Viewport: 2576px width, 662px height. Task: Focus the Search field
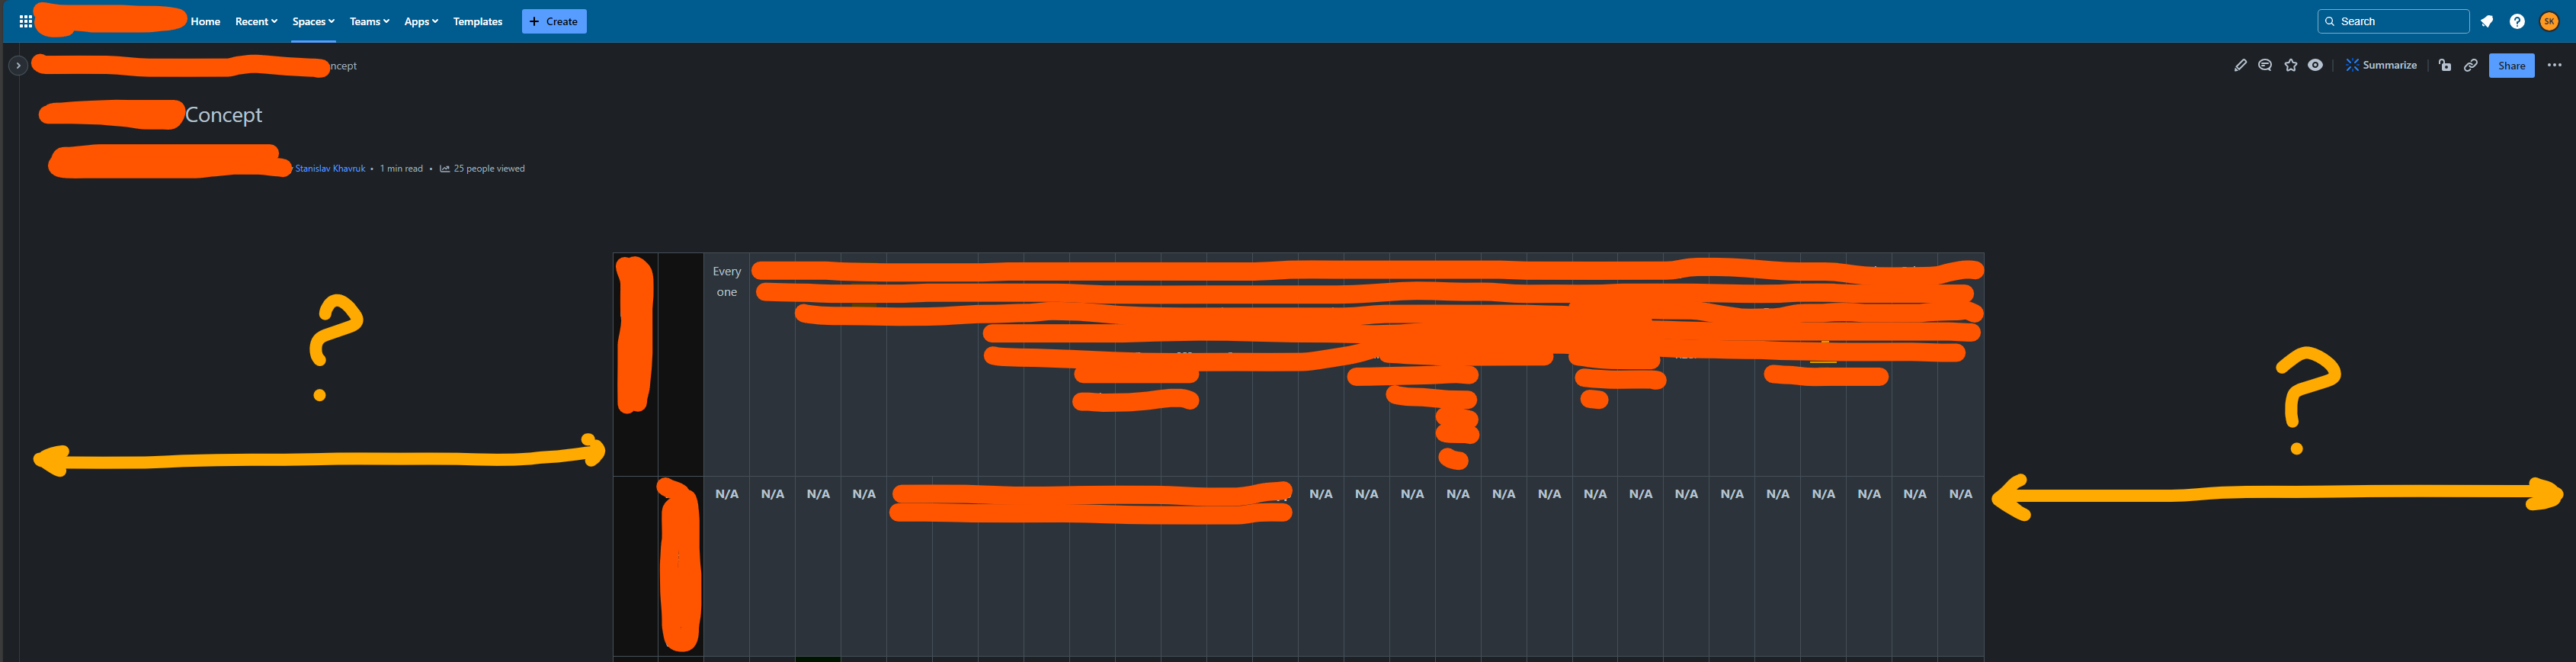point(2393,21)
